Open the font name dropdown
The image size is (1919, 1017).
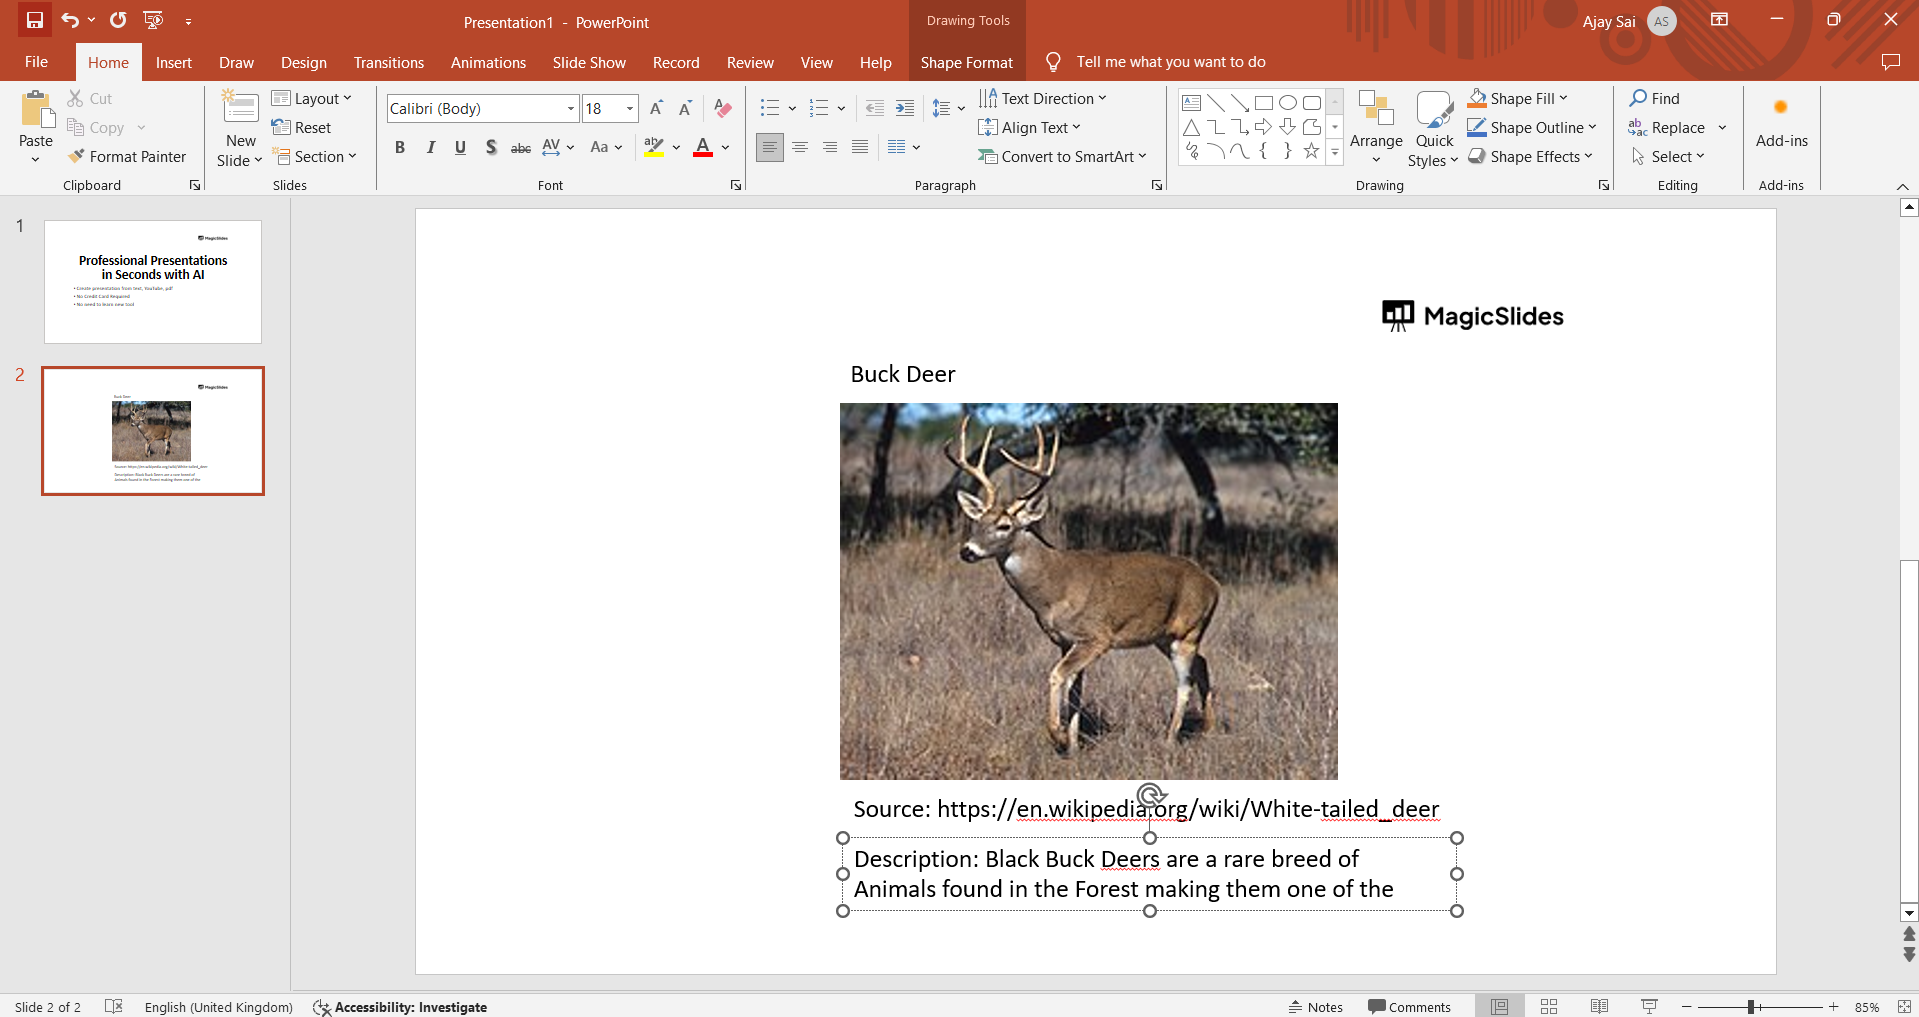click(571, 108)
